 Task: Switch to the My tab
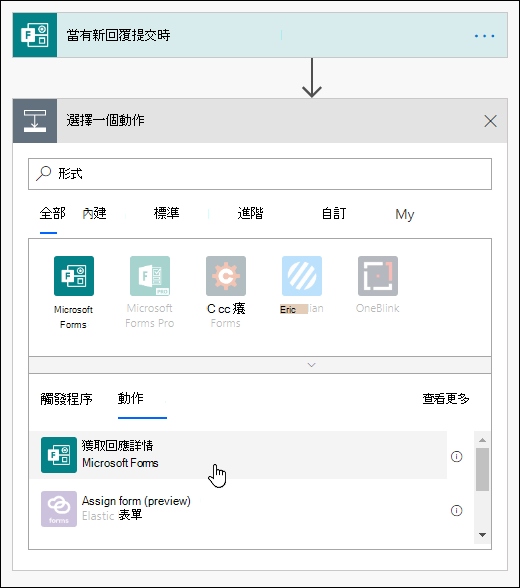point(405,214)
